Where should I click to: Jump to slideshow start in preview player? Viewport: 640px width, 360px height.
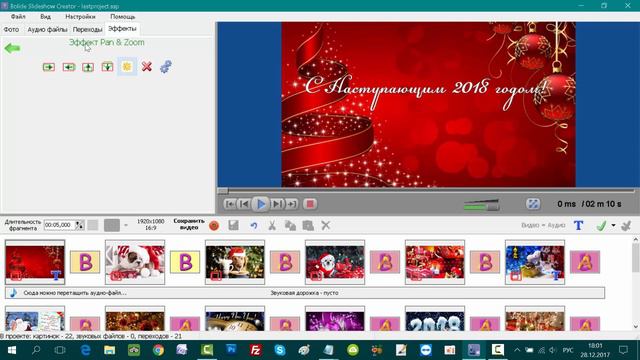click(230, 204)
